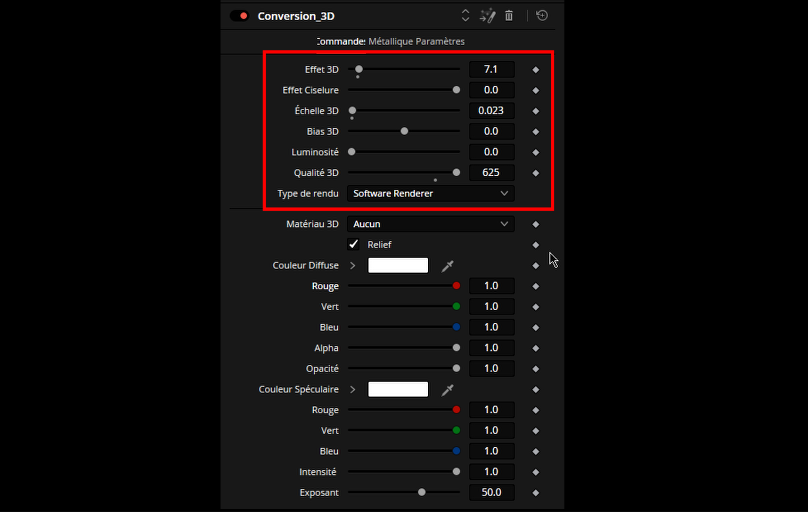Delete the Conversion_3D effect with the trash icon
This screenshot has height=512, width=808.
pos(509,16)
